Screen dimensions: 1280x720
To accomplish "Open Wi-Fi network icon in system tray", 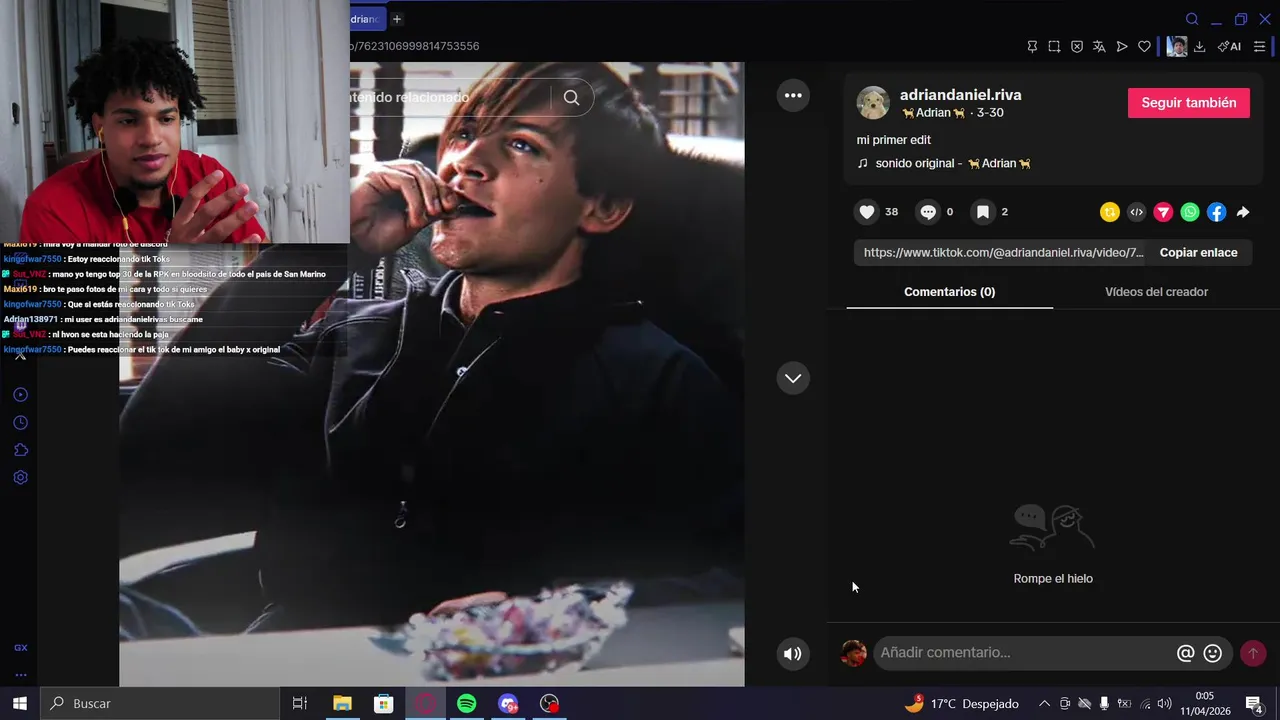I will pos(1144,704).
